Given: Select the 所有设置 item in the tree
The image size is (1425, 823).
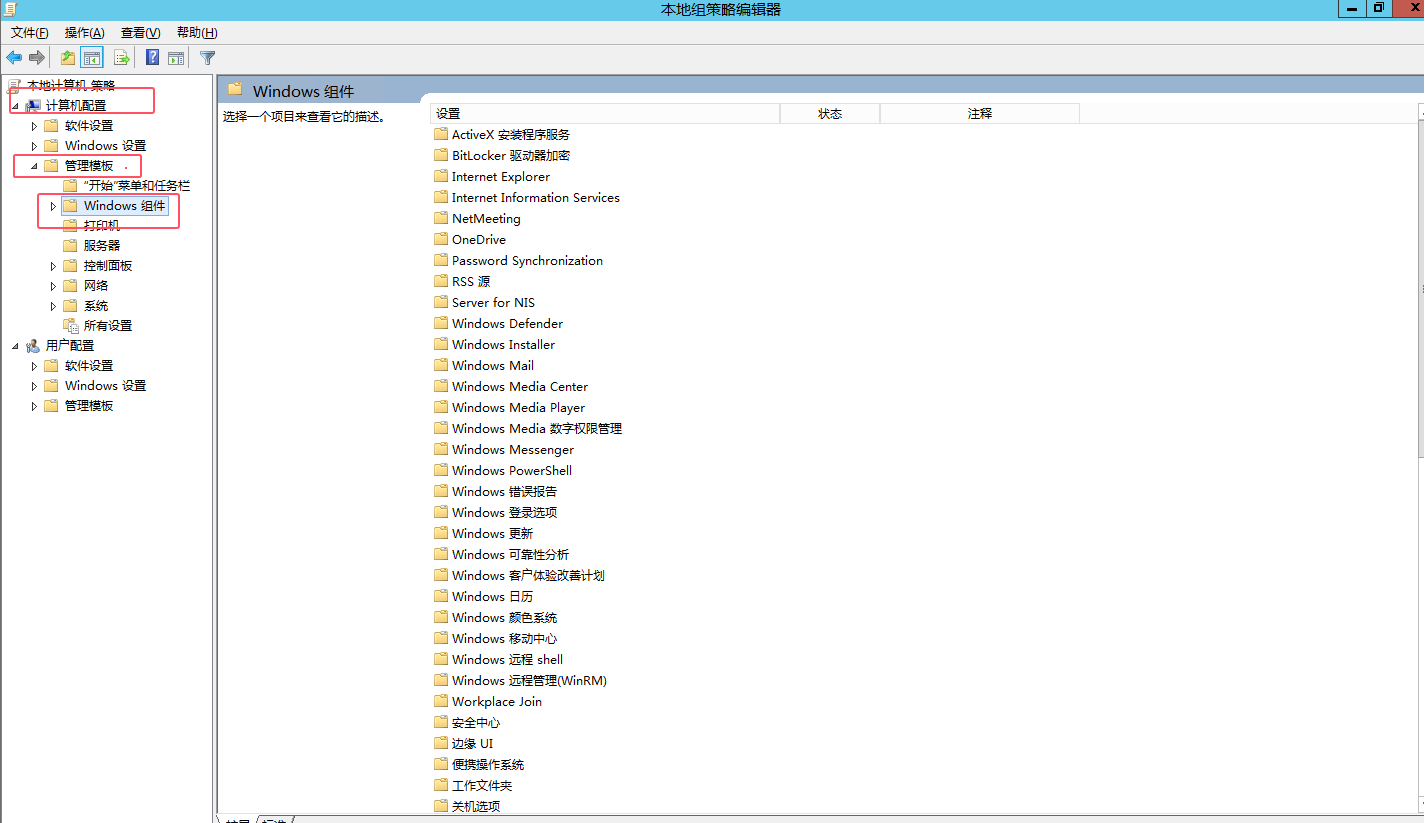Looking at the screenshot, I should pos(107,324).
